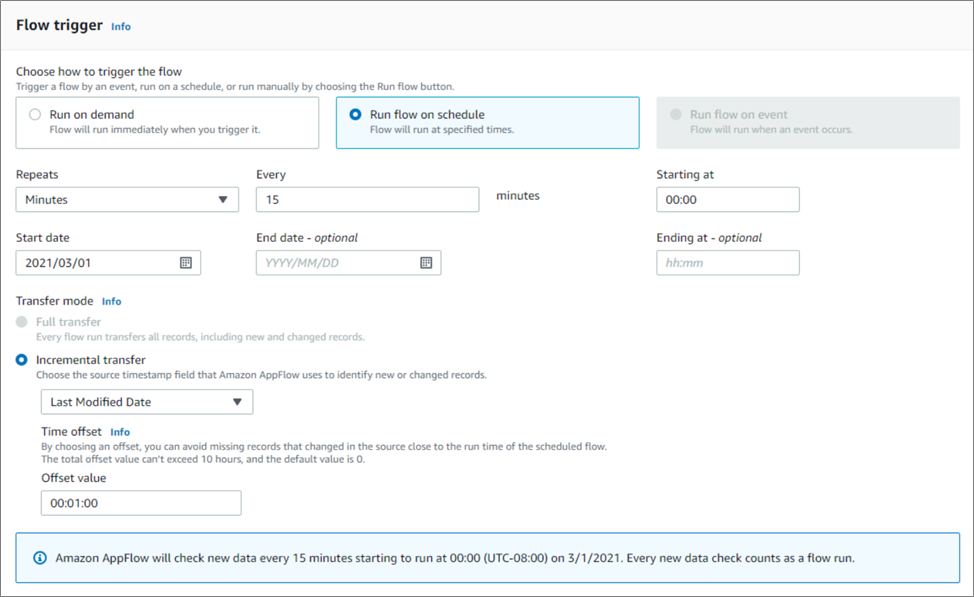Click the End date text field

[348, 263]
